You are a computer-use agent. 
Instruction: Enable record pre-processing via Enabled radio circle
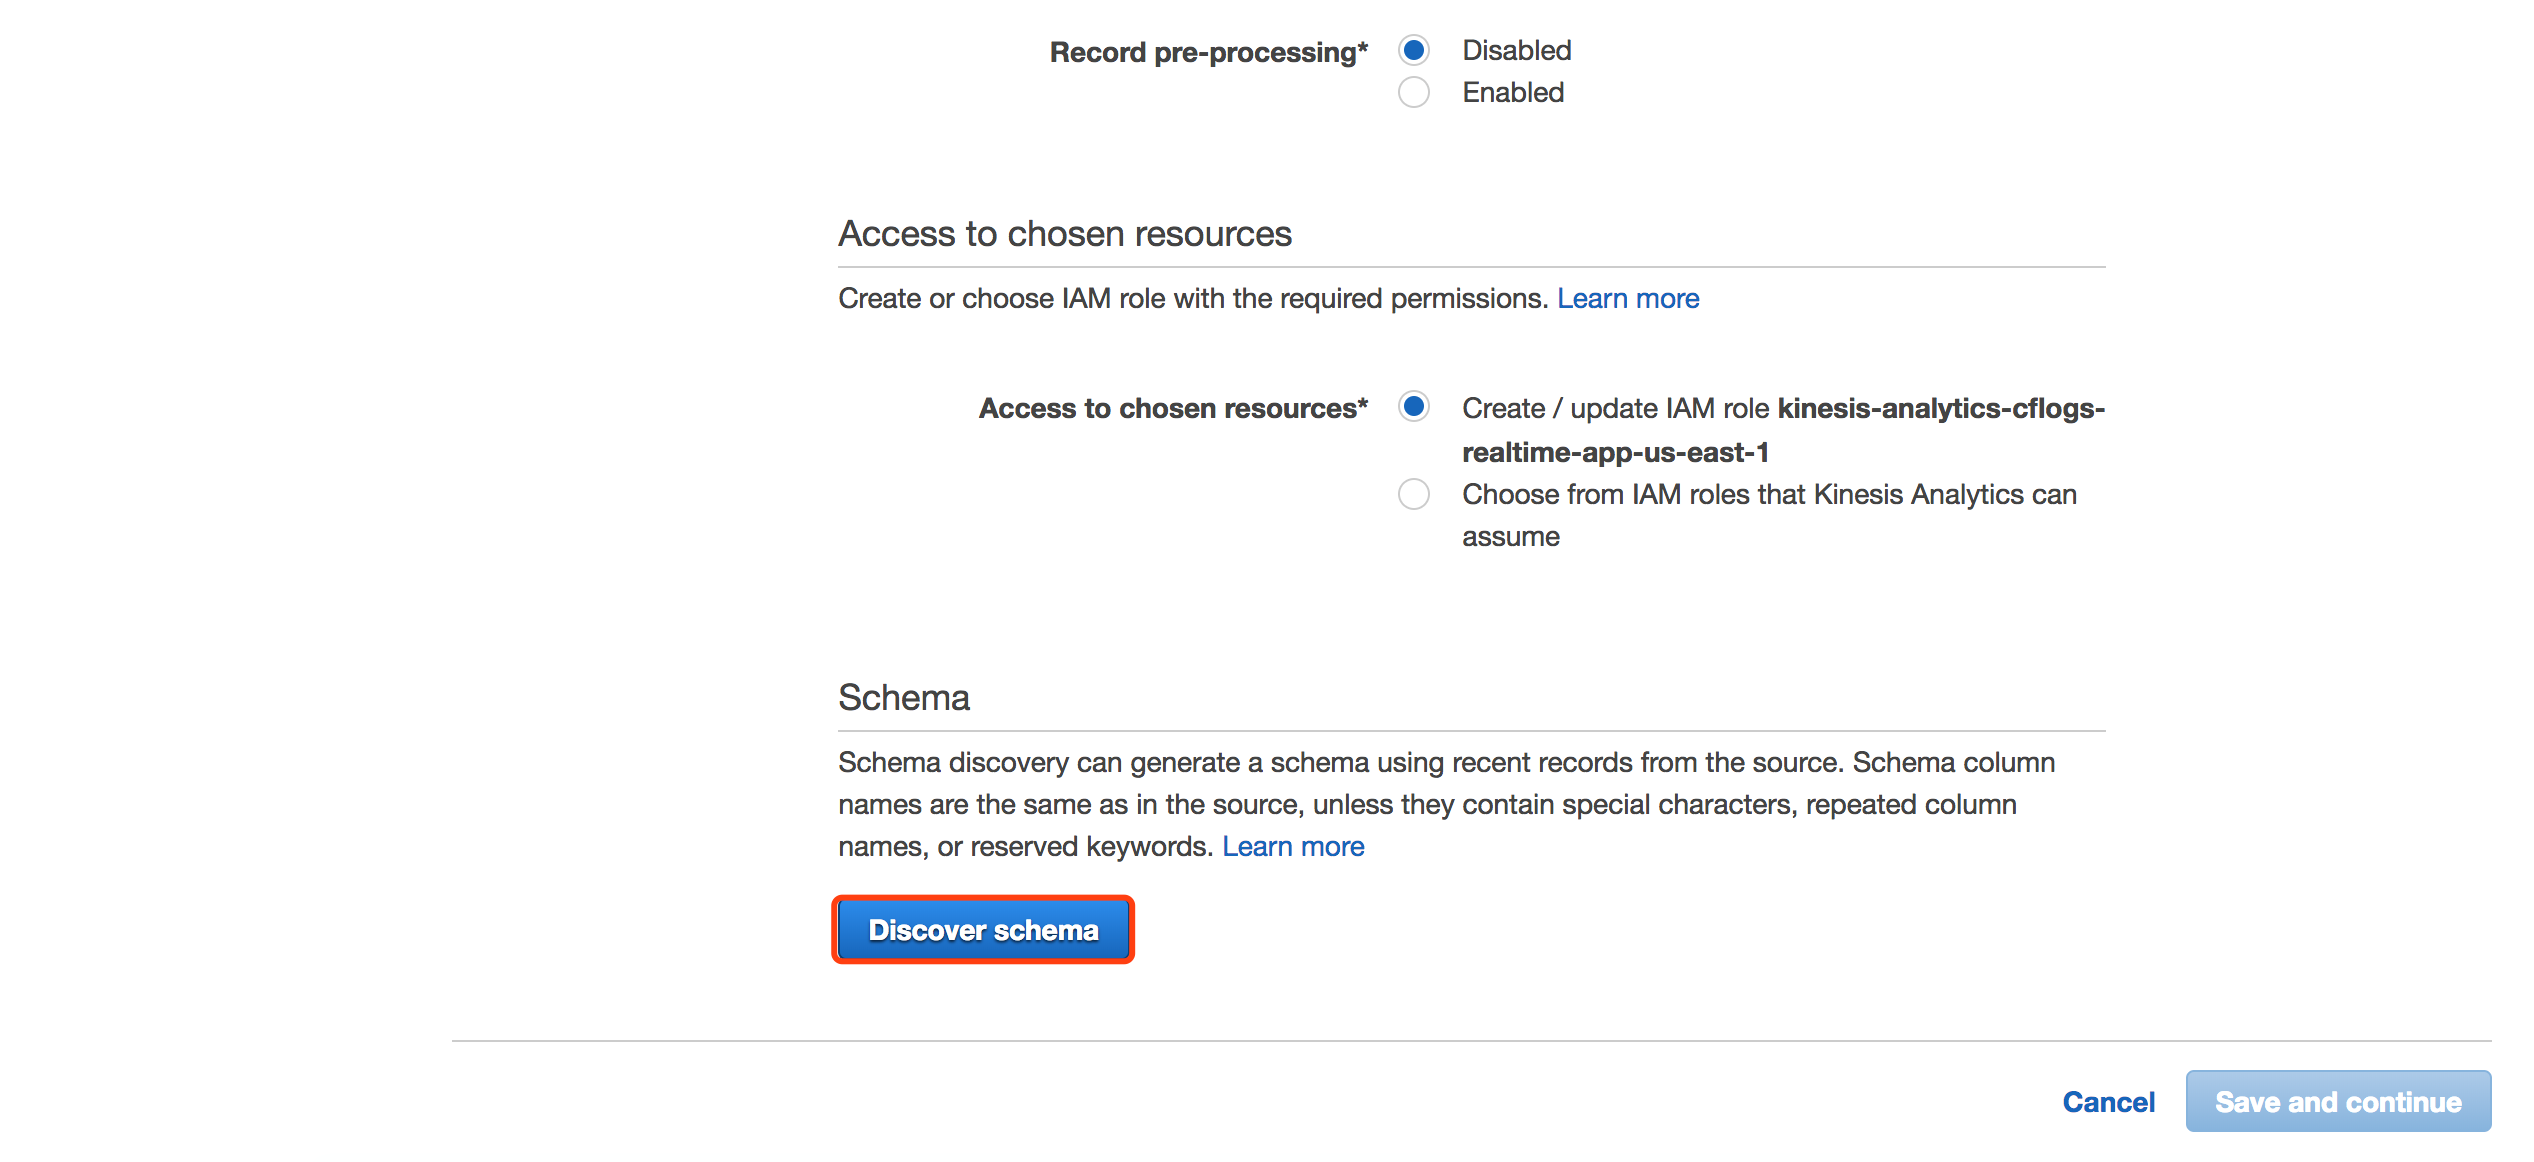[x=1413, y=92]
